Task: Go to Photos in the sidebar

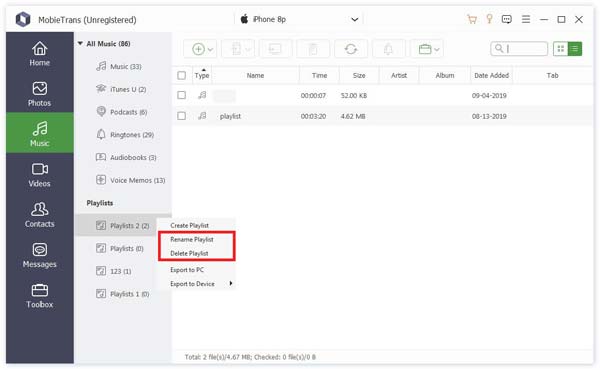Action: pos(40,93)
